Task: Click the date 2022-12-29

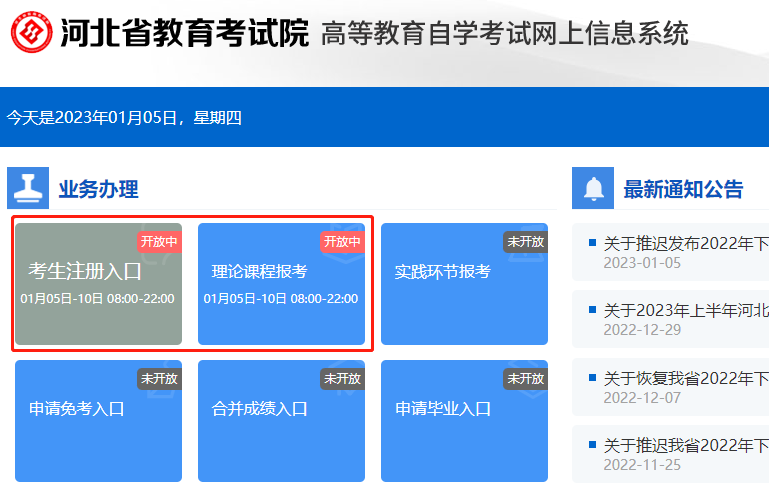Action: click(642, 330)
